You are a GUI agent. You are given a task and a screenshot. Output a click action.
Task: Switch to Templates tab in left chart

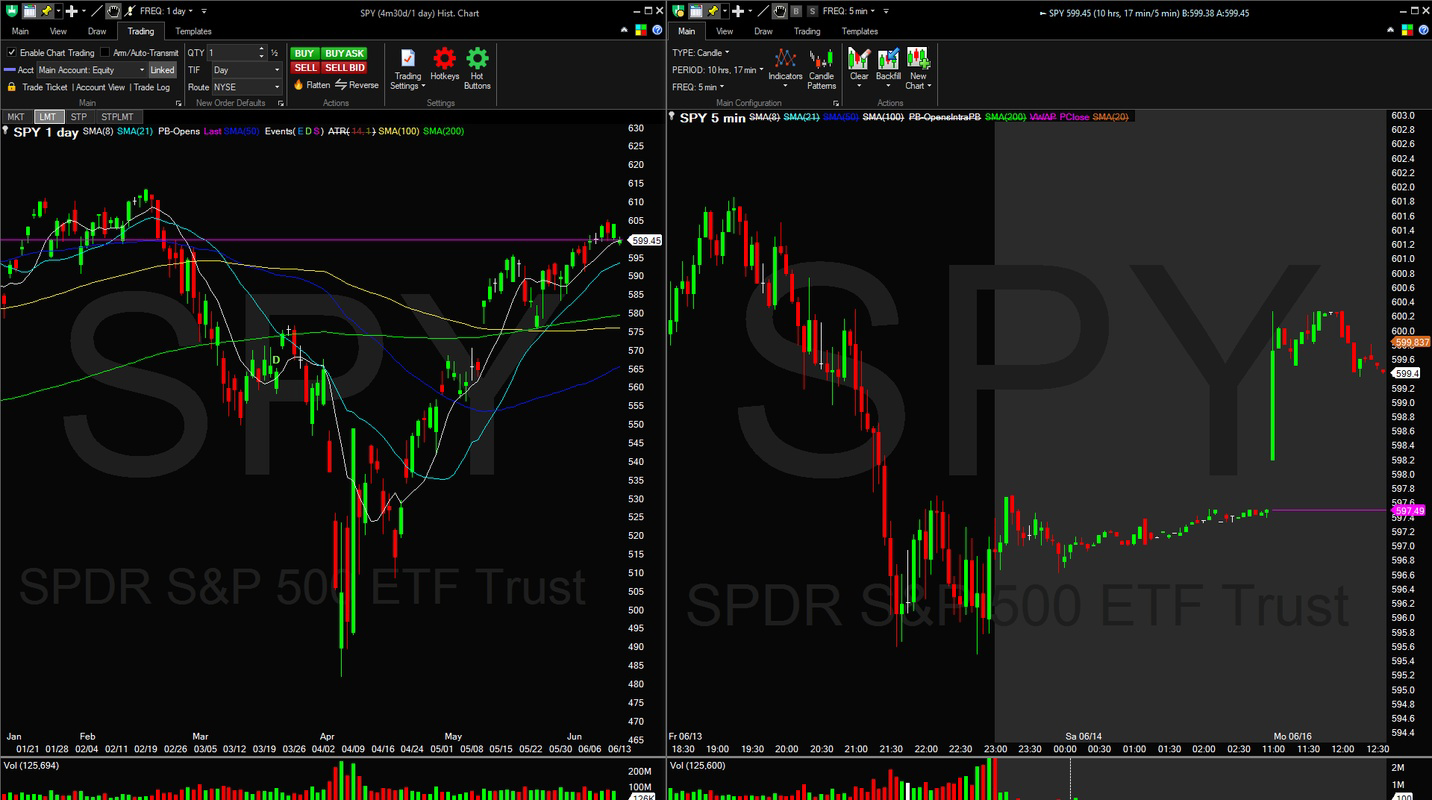(x=193, y=31)
